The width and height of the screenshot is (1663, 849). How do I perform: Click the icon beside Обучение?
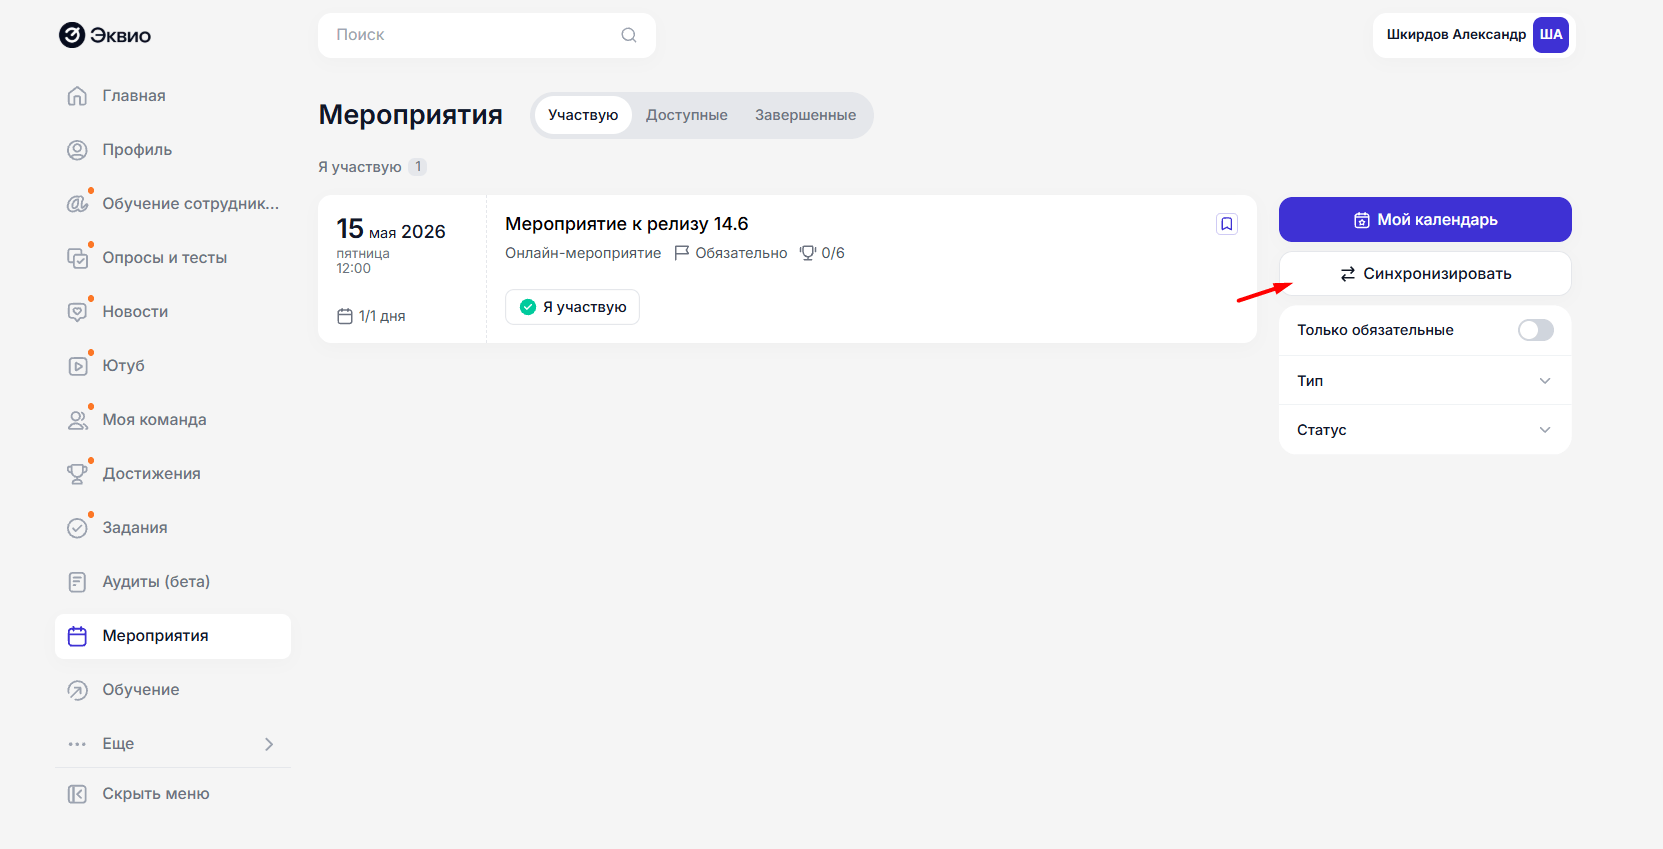point(77,690)
